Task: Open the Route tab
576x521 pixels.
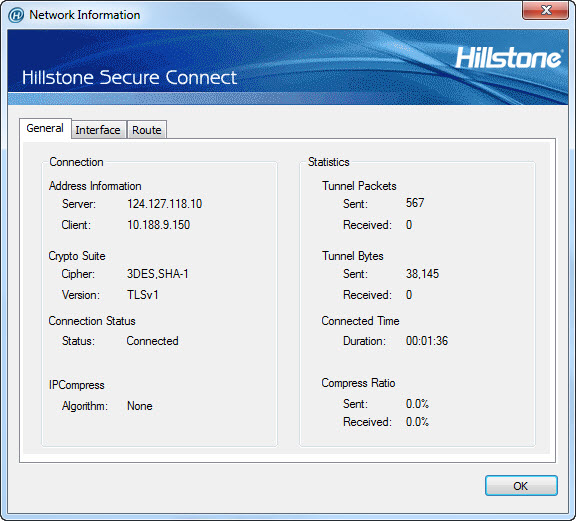Action: [x=147, y=130]
